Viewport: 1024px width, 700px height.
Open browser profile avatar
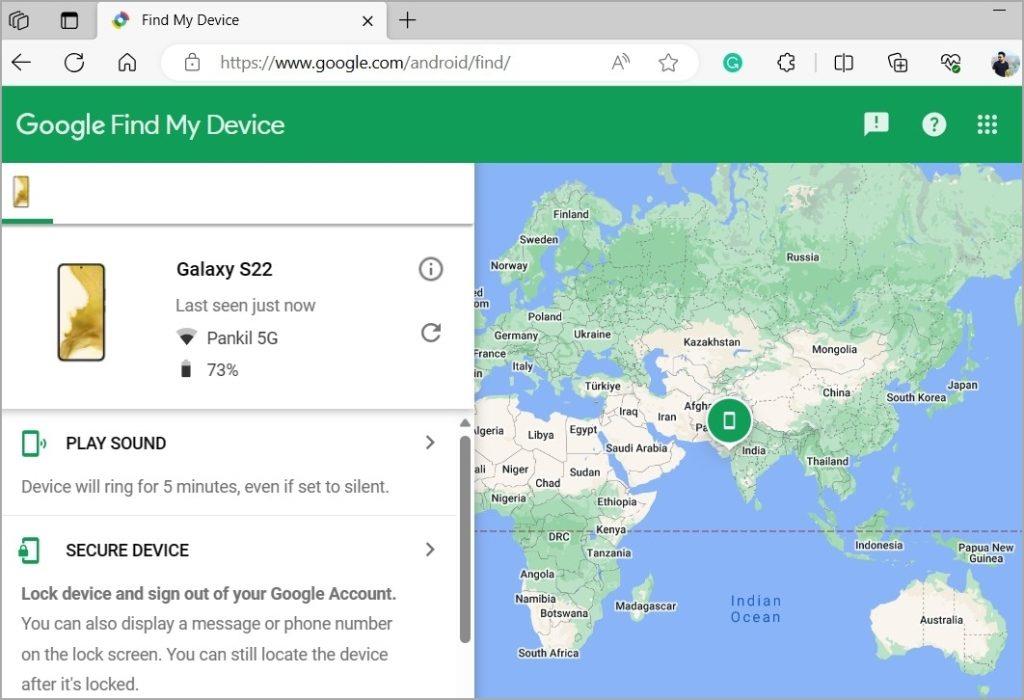click(1004, 63)
